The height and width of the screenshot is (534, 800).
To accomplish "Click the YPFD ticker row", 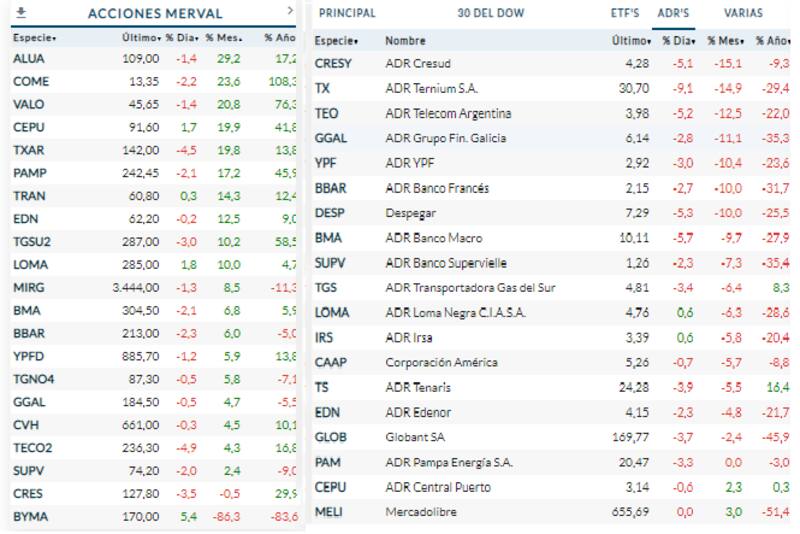I will tap(30, 357).
